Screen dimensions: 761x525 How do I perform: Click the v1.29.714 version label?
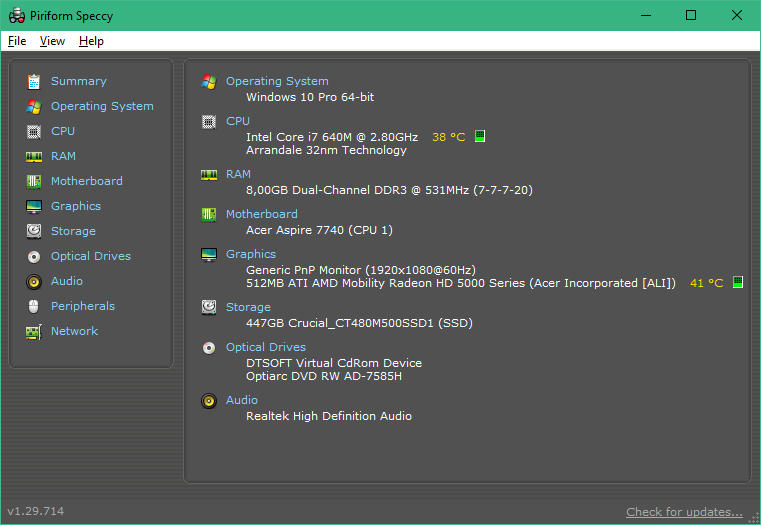(35, 511)
